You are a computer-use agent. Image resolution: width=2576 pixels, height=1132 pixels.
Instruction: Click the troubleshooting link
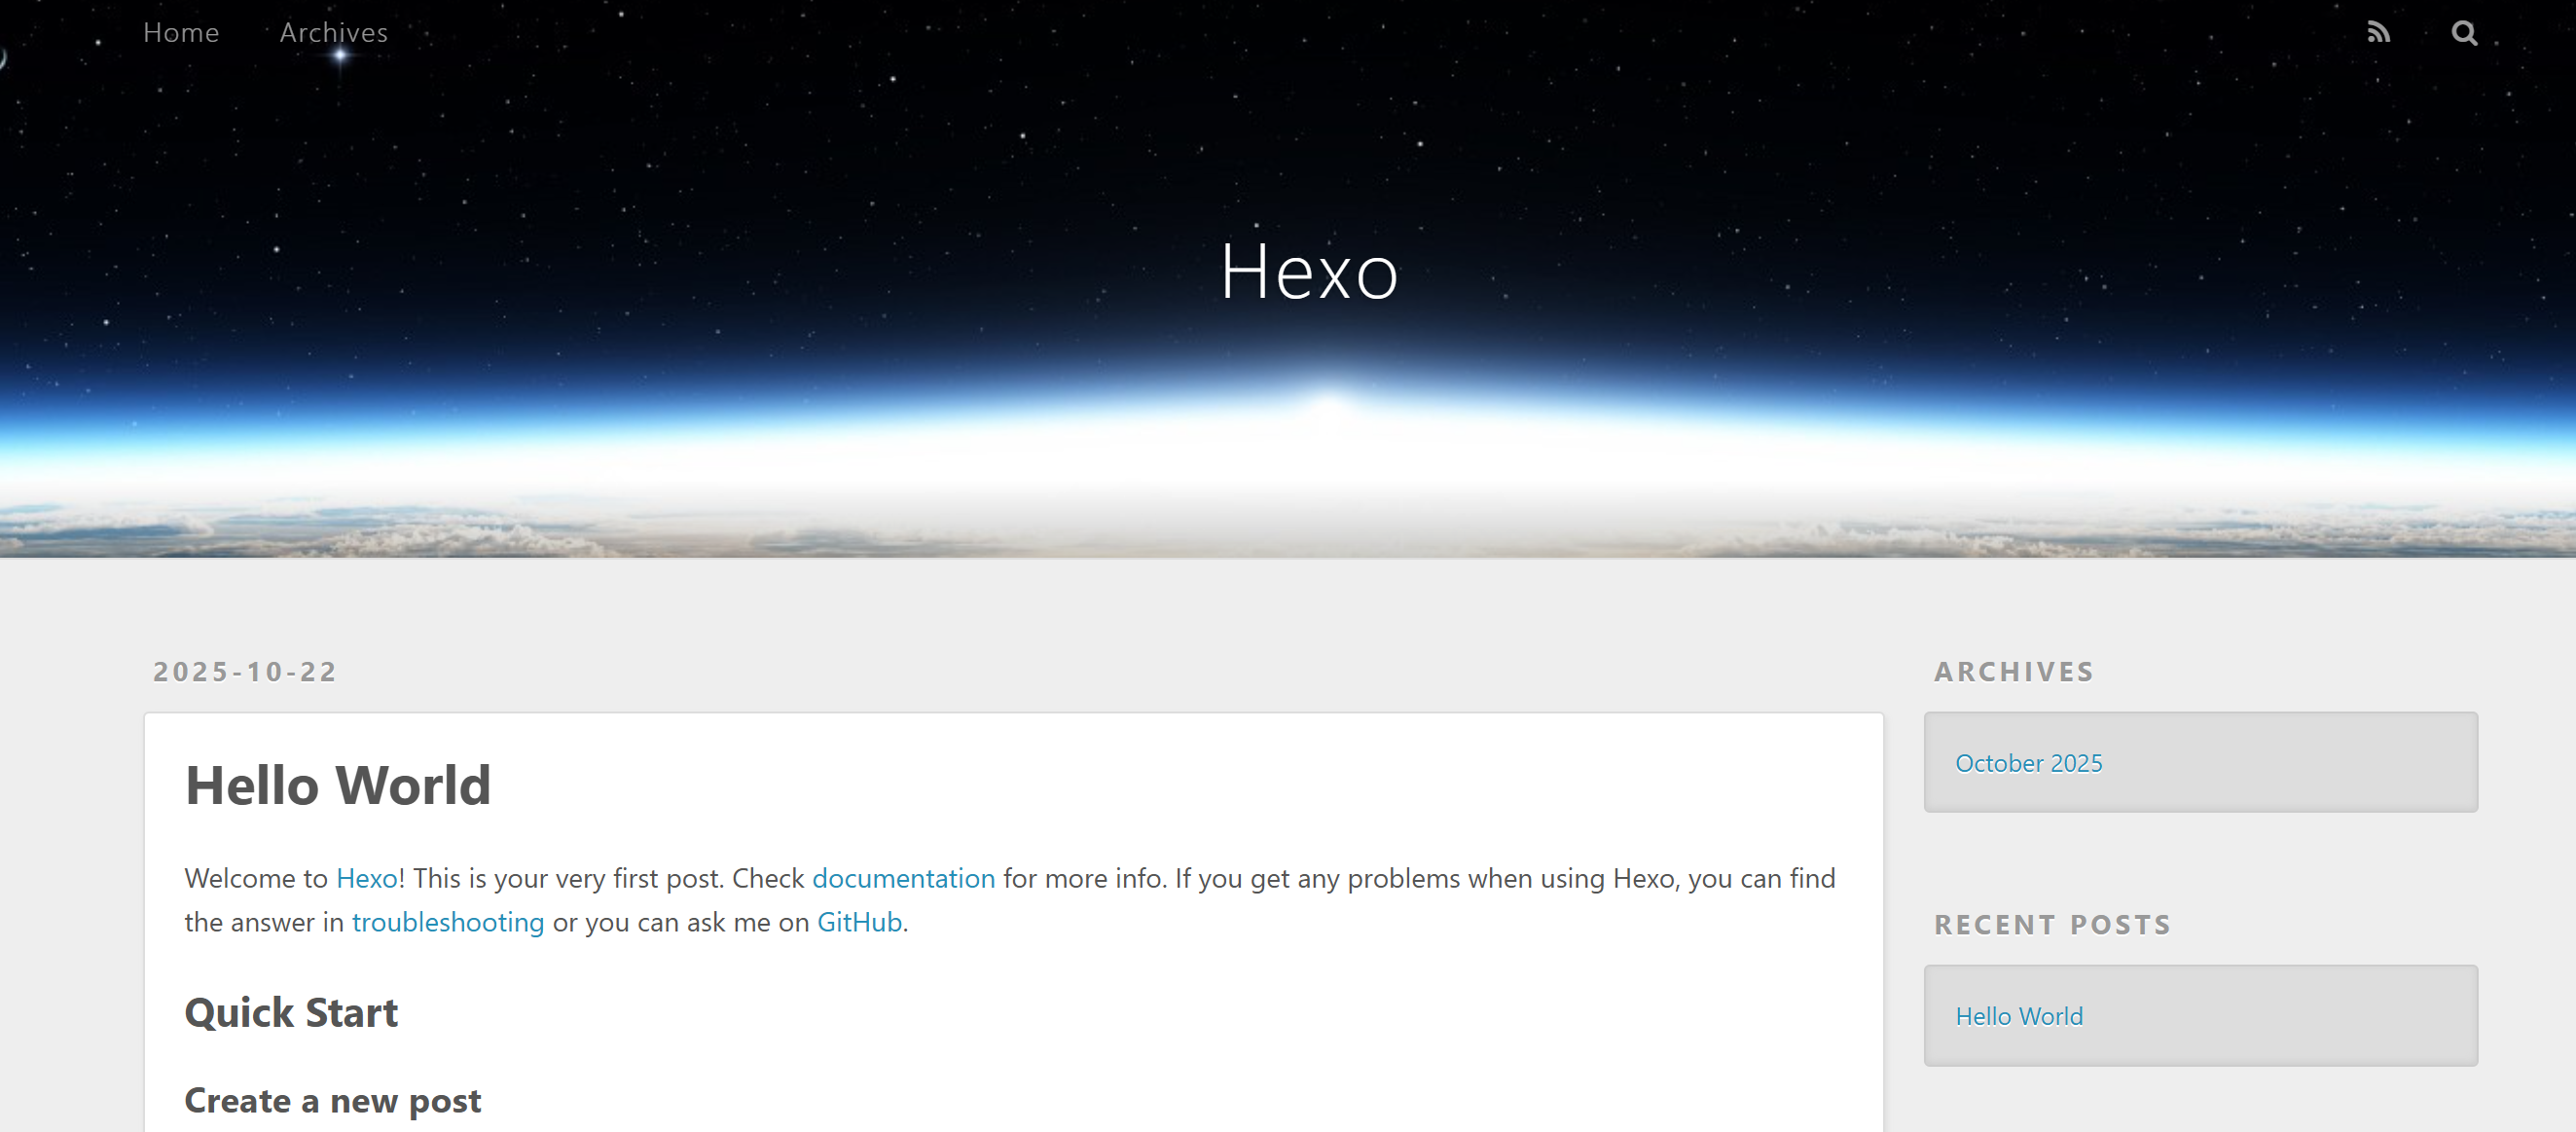coord(448,923)
